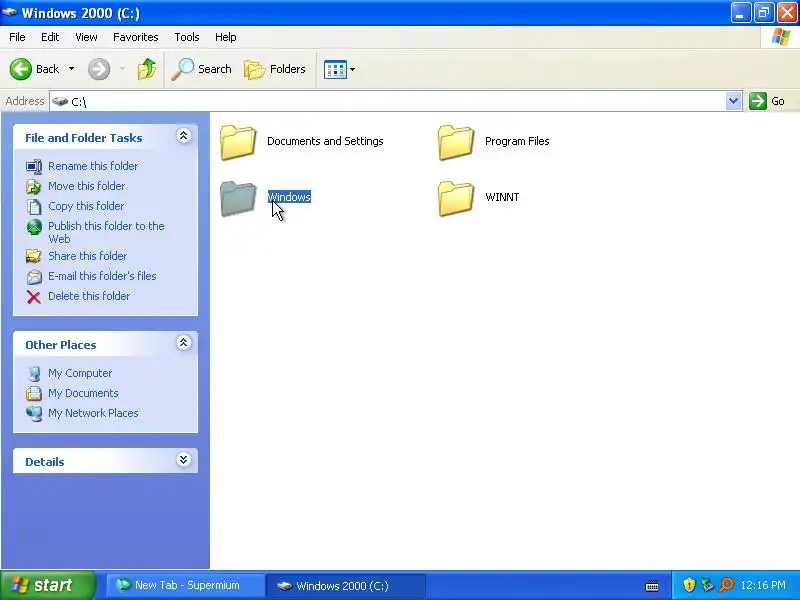Click the 12:16 PM system clock

click(763, 585)
